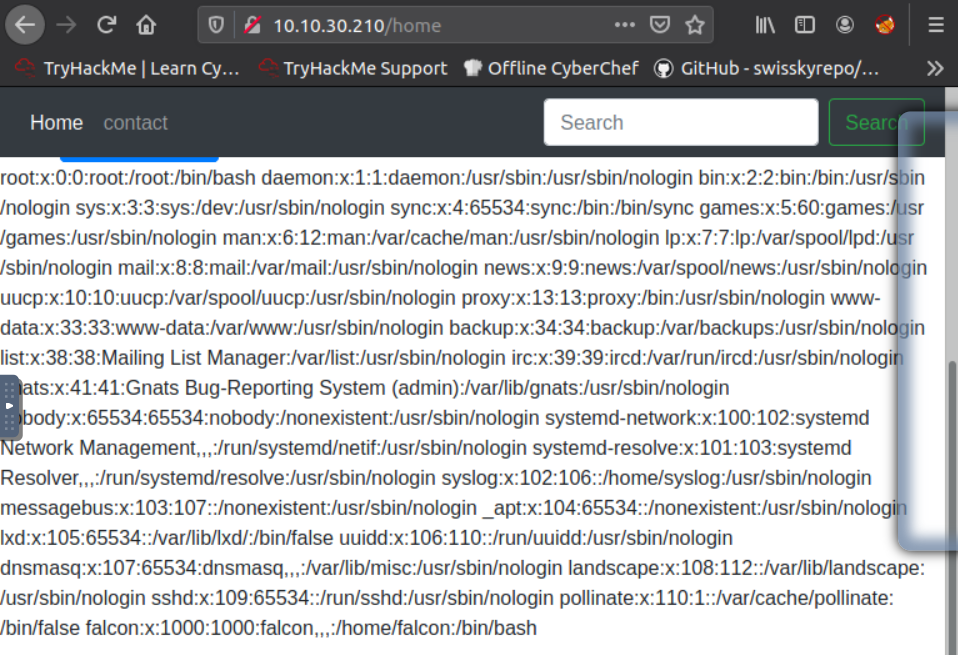The width and height of the screenshot is (958, 655).
Task: Bookmark this page with the star
Action: (x=695, y=25)
